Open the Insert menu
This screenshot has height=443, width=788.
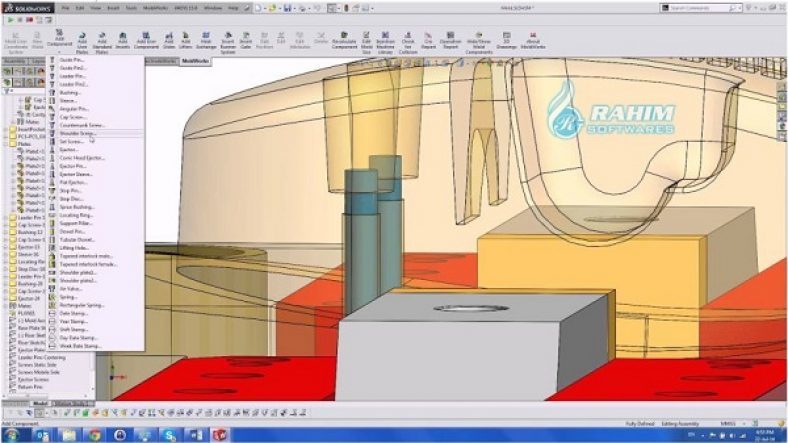click(x=113, y=8)
